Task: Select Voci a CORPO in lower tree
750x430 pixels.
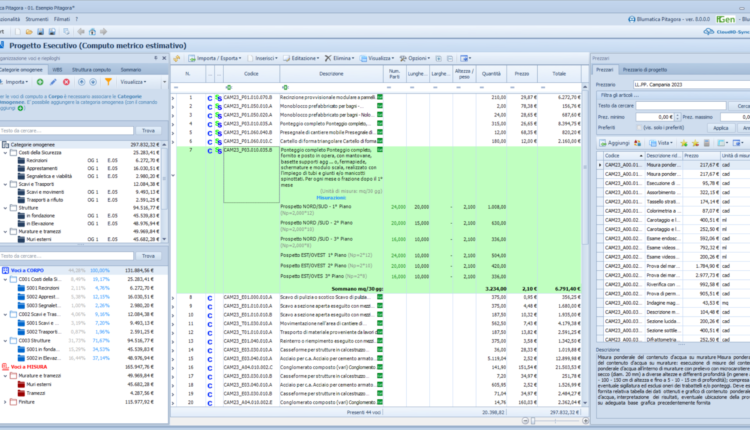Action: [x=27, y=270]
